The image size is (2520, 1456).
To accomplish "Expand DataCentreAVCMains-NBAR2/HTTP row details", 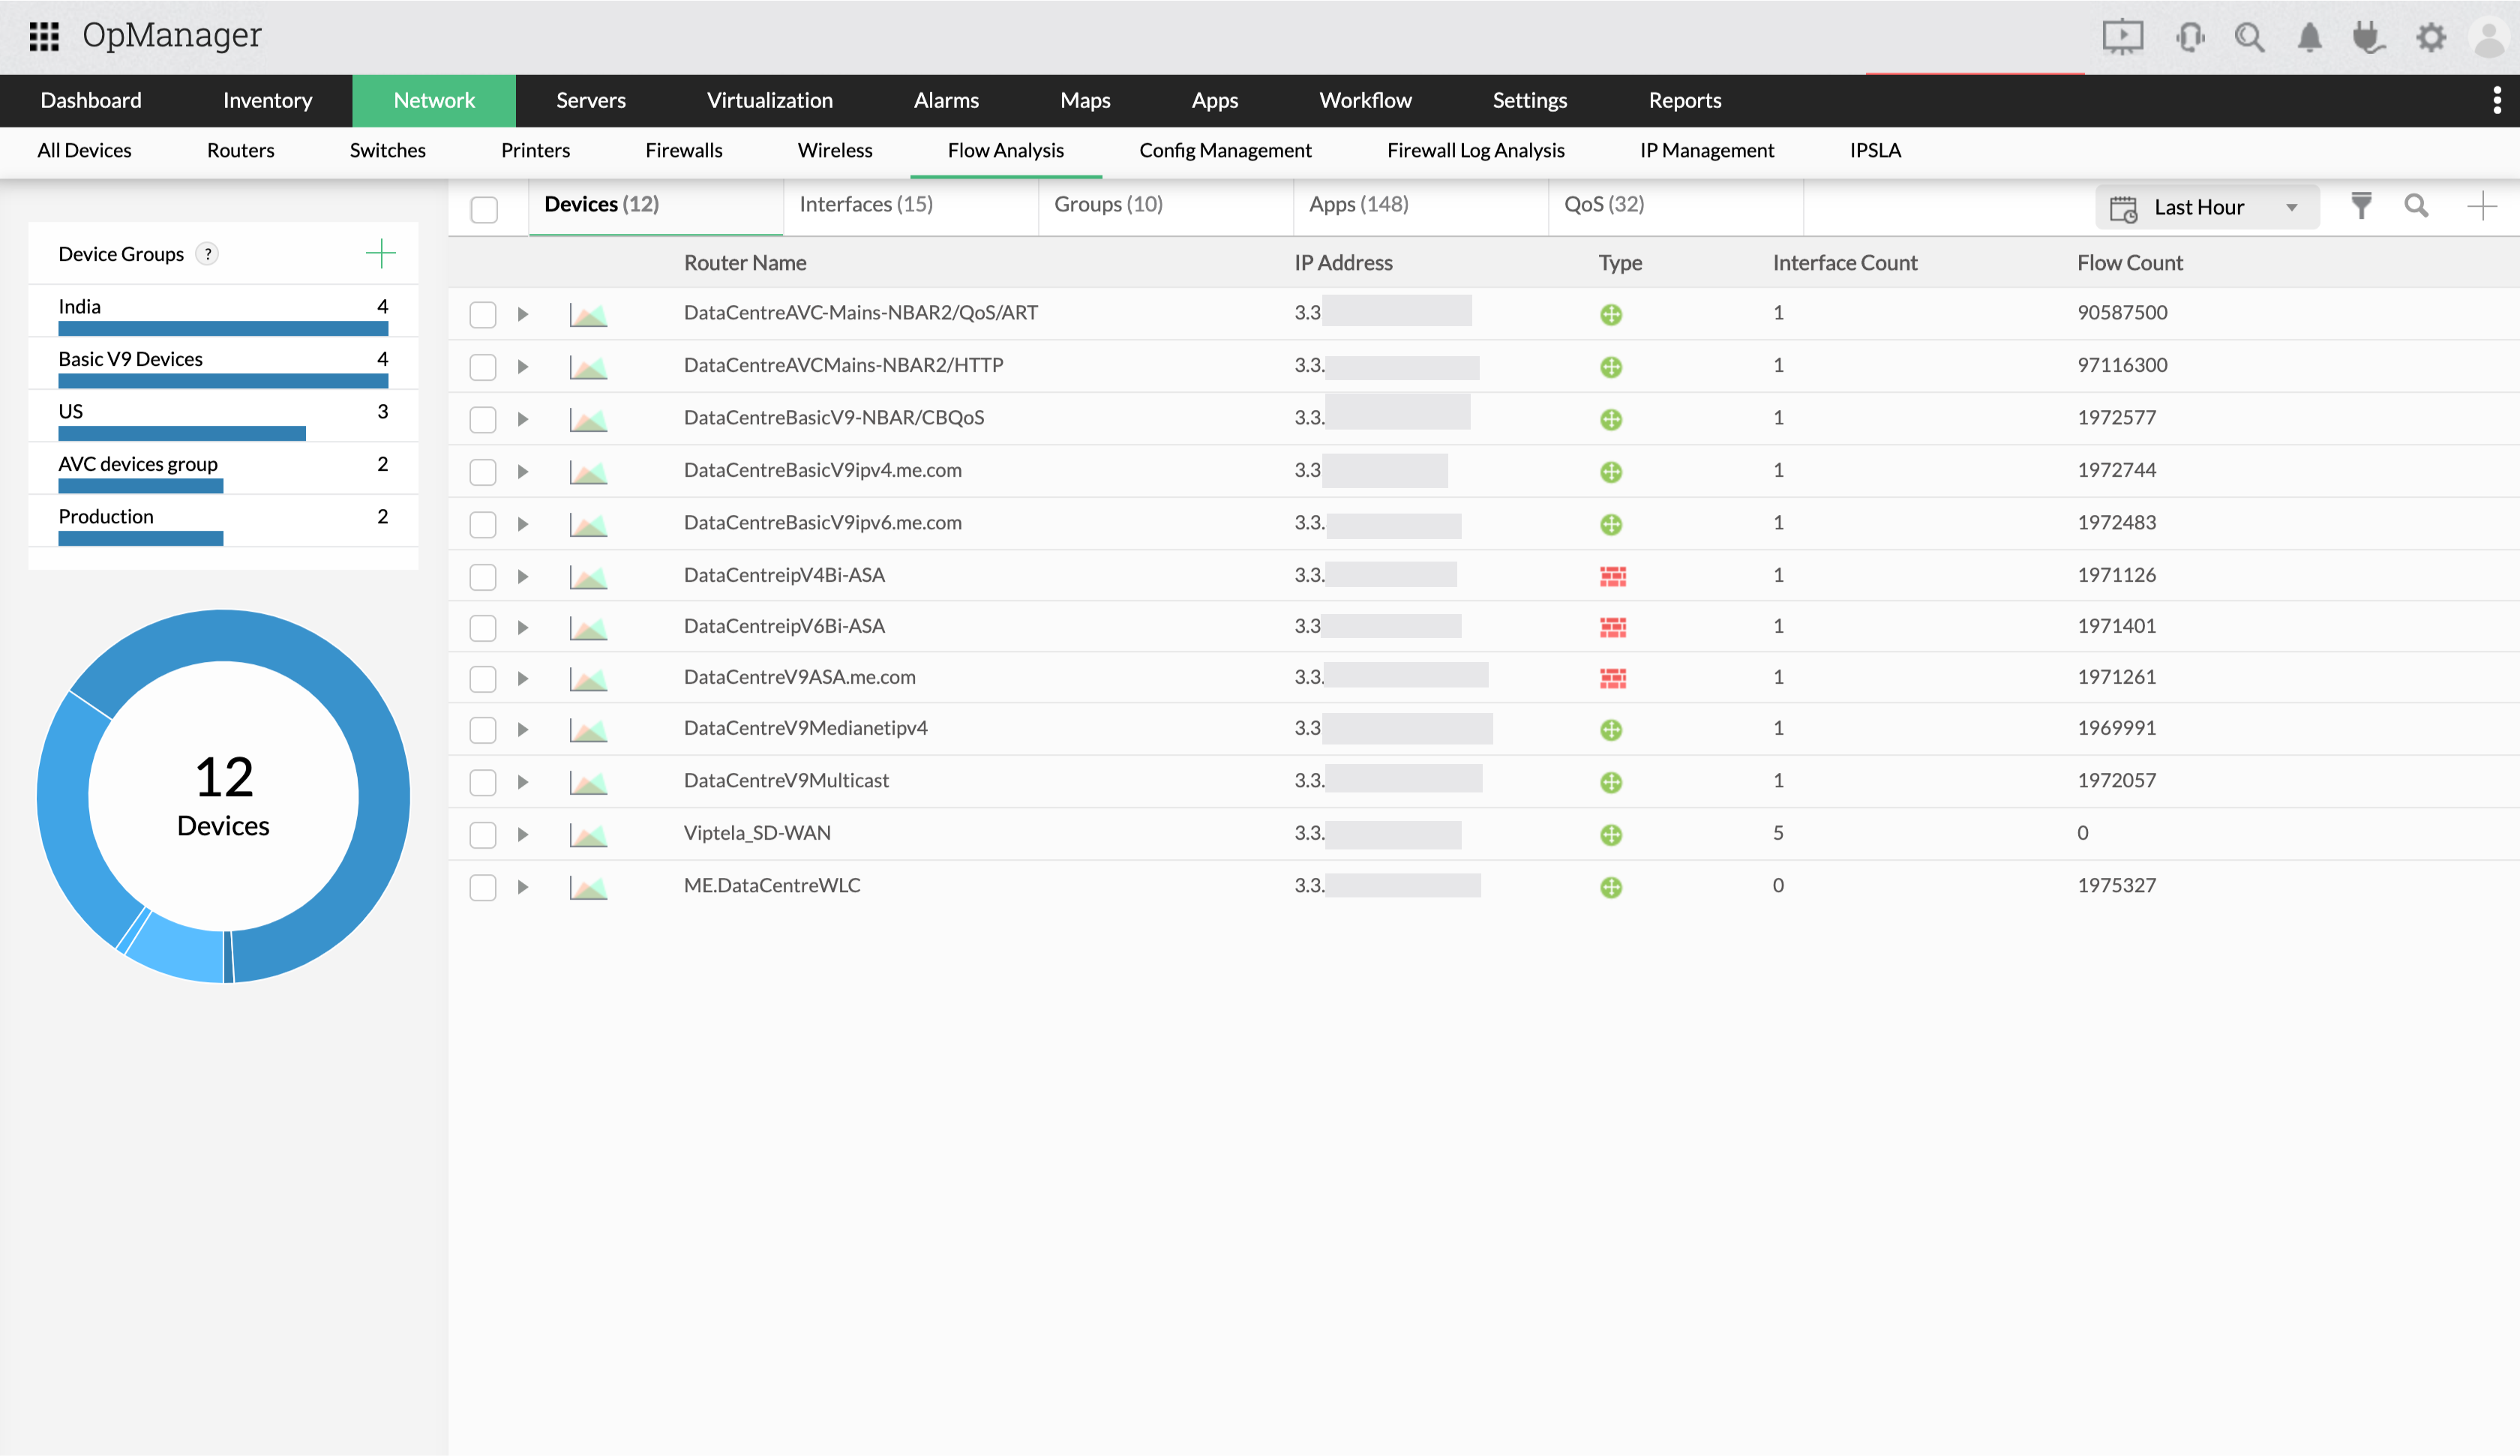I will (522, 367).
